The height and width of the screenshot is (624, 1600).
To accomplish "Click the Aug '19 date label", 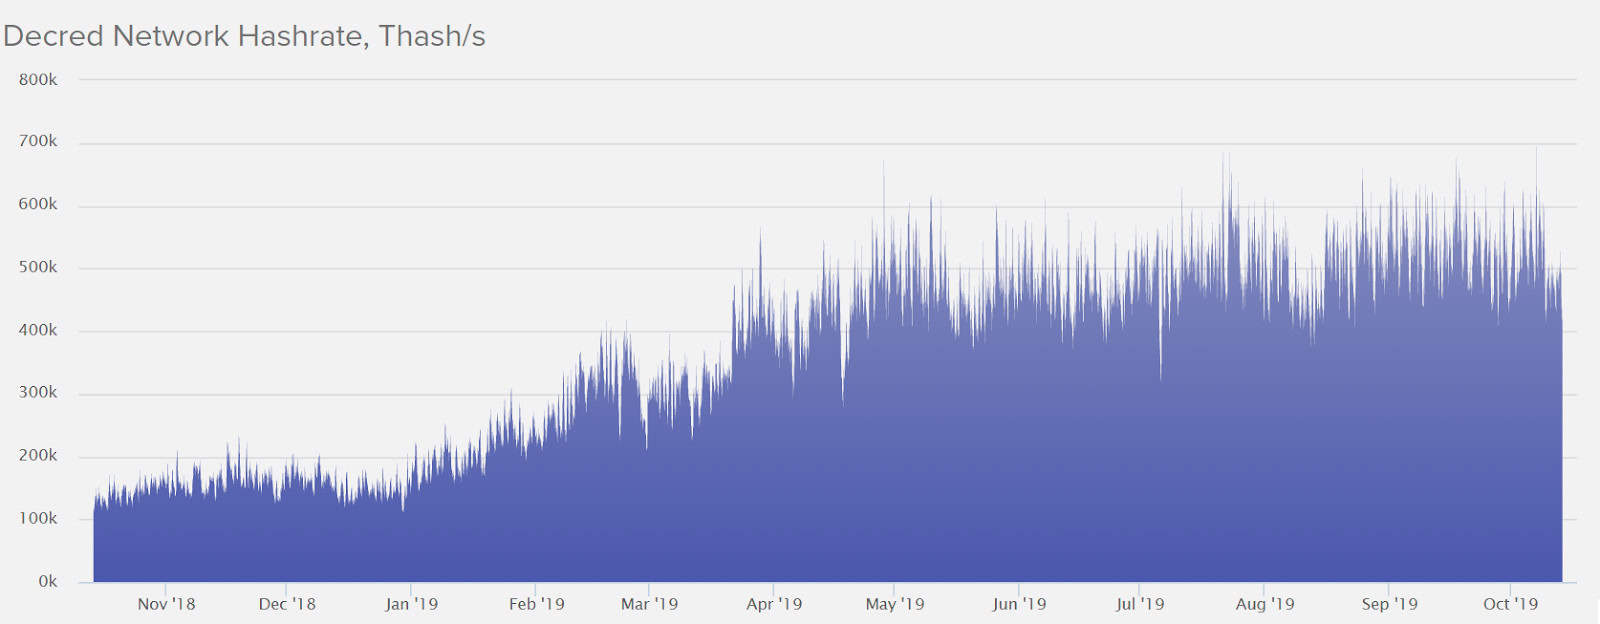I will [1264, 604].
